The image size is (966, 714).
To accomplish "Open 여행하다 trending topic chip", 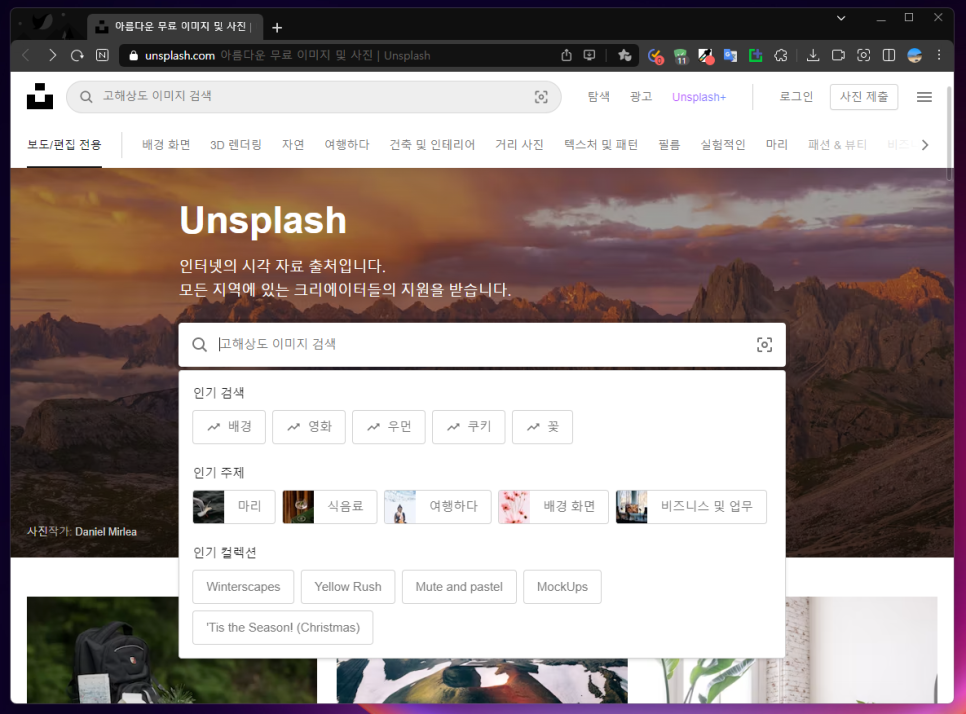I will [x=437, y=507].
